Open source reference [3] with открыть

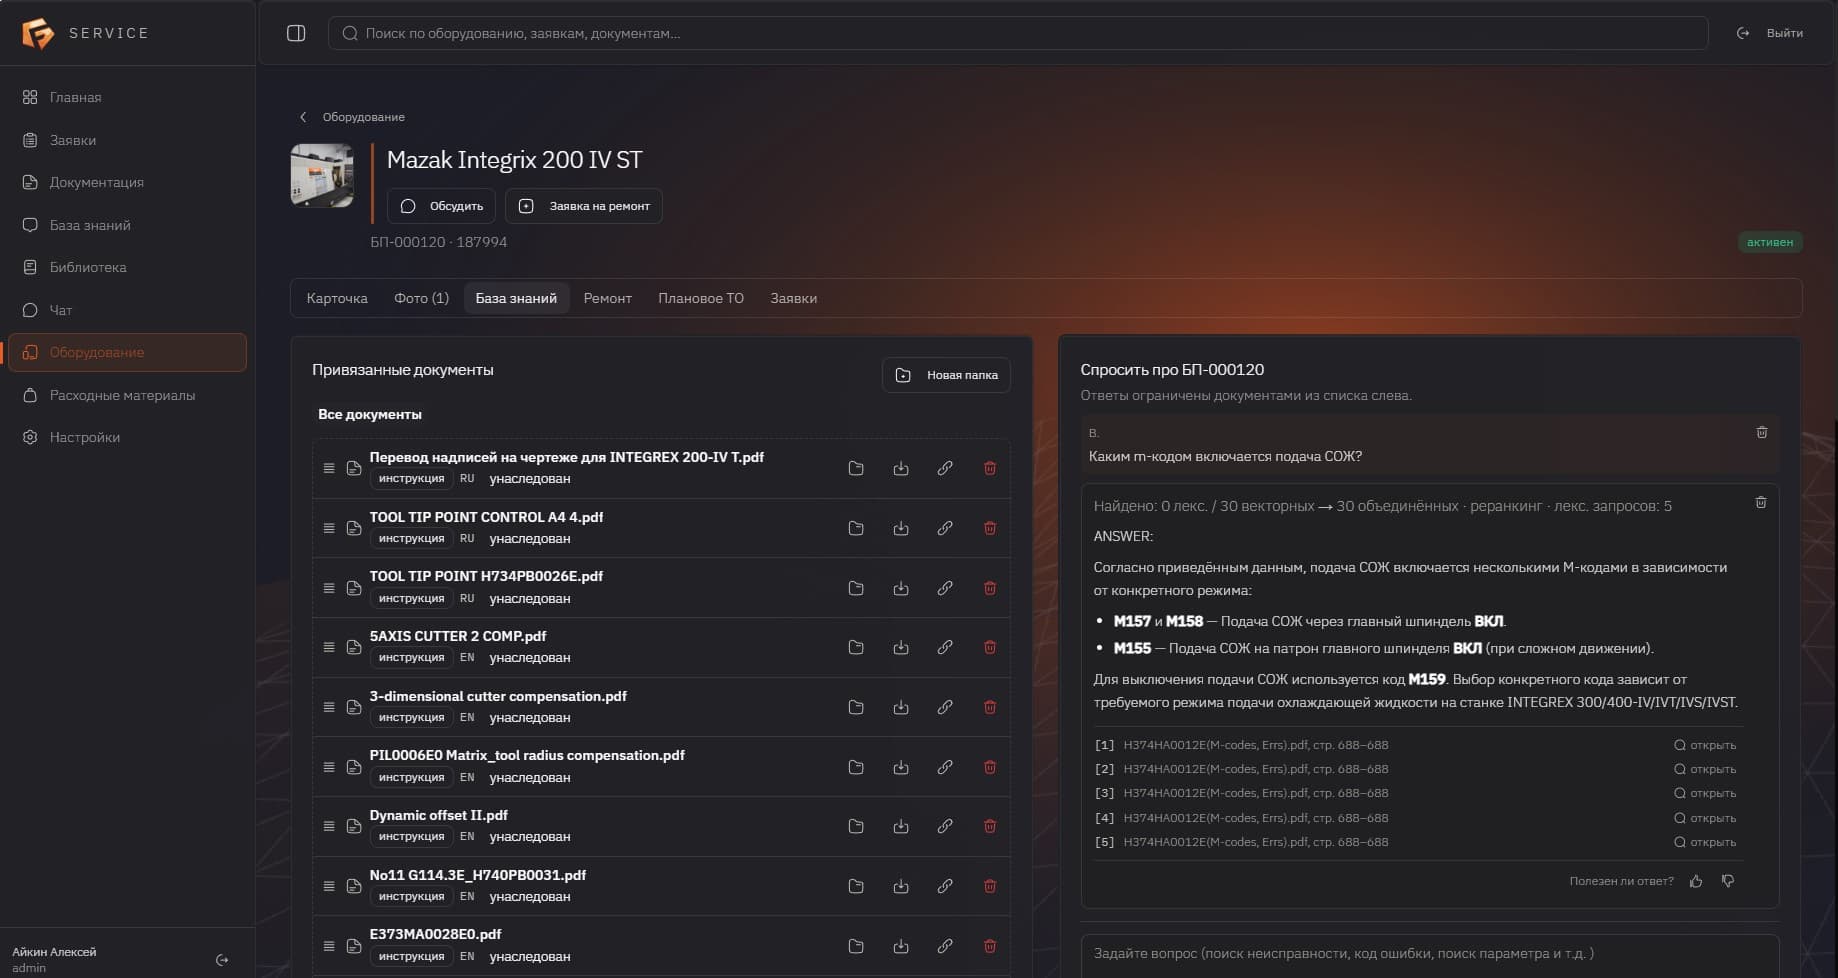(x=1705, y=793)
